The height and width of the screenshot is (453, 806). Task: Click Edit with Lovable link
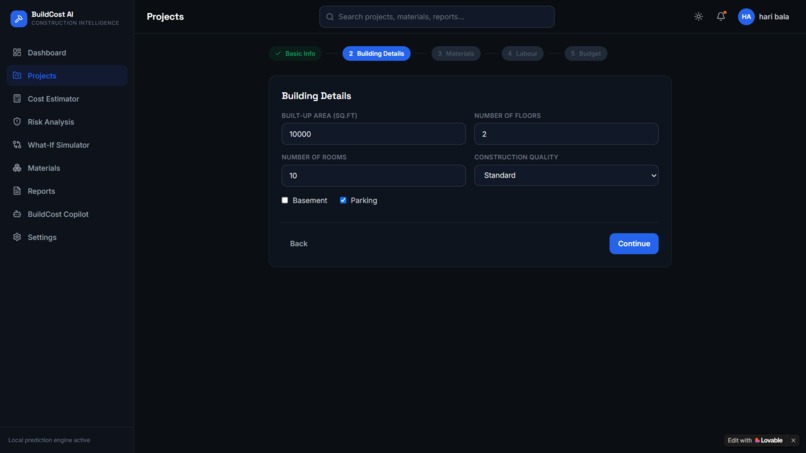755,440
